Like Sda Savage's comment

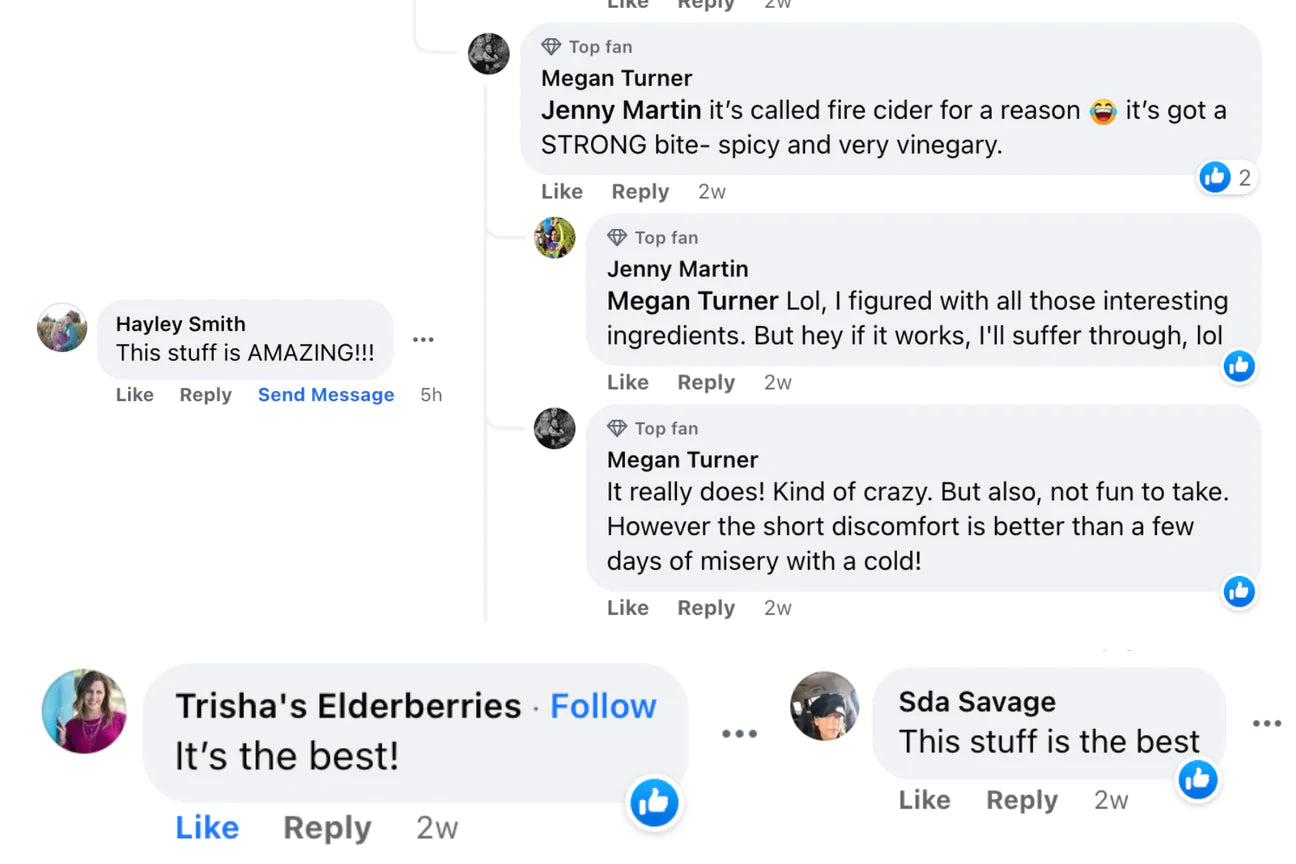click(924, 799)
